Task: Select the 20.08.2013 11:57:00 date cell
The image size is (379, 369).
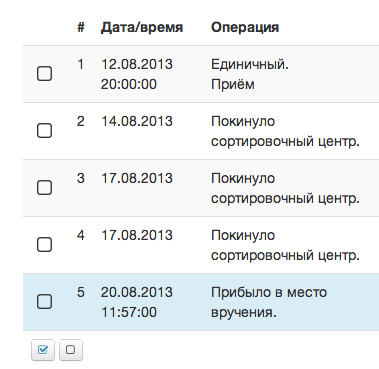Action: 137,302
